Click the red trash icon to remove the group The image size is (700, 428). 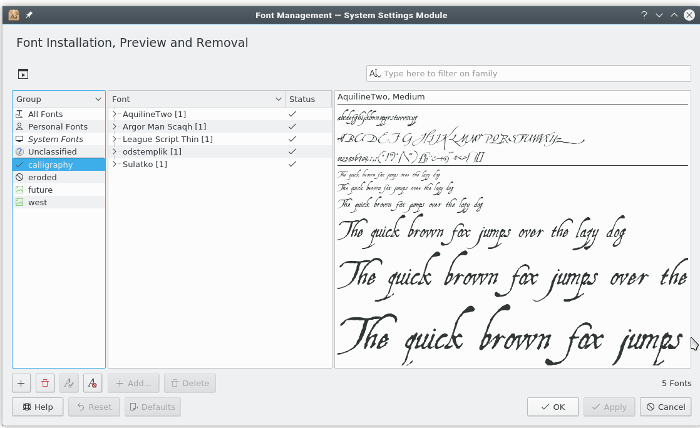[45, 383]
